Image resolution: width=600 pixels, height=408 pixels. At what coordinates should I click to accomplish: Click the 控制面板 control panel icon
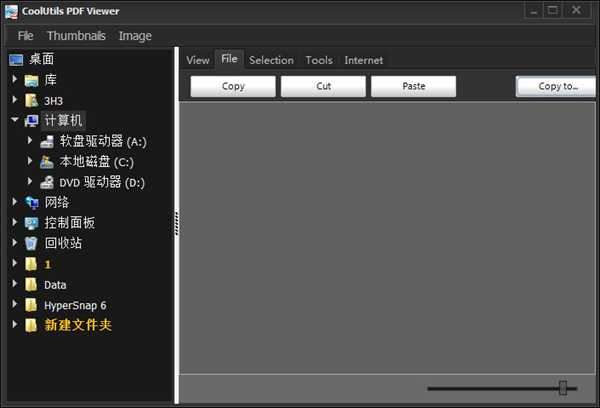click(x=31, y=223)
